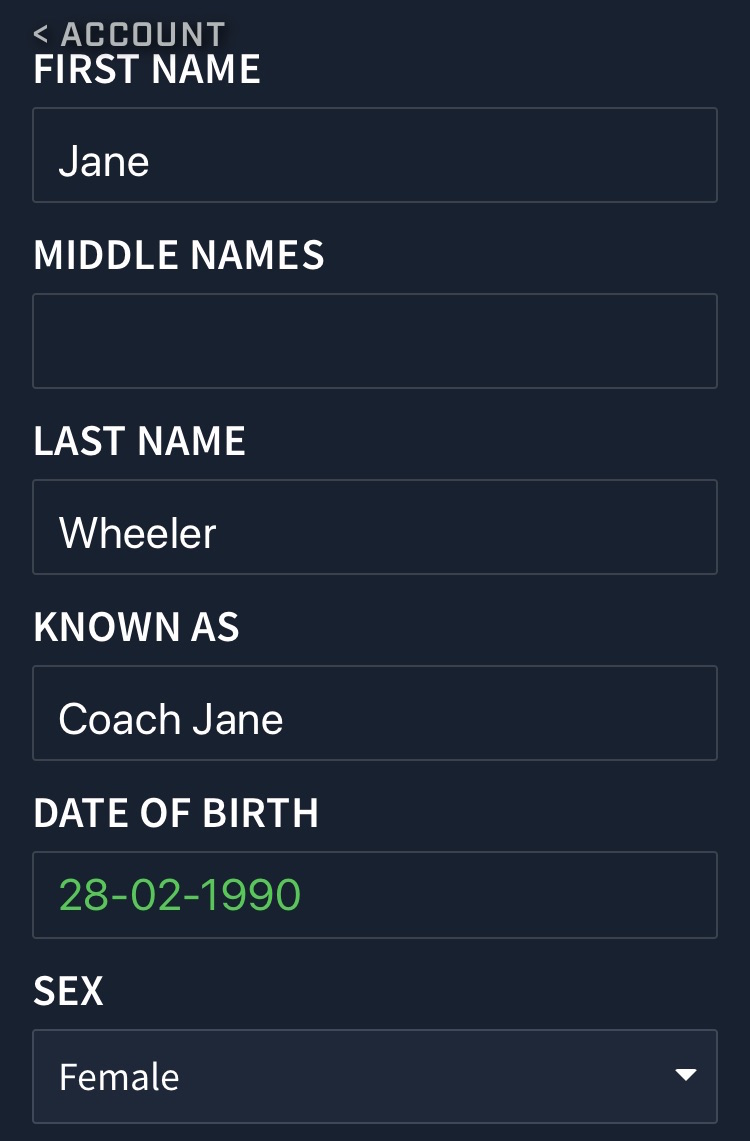Place cursor on the text Wheeler

pos(137,533)
